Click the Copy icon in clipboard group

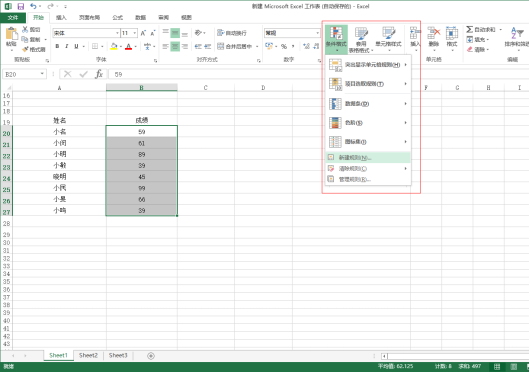[25, 40]
